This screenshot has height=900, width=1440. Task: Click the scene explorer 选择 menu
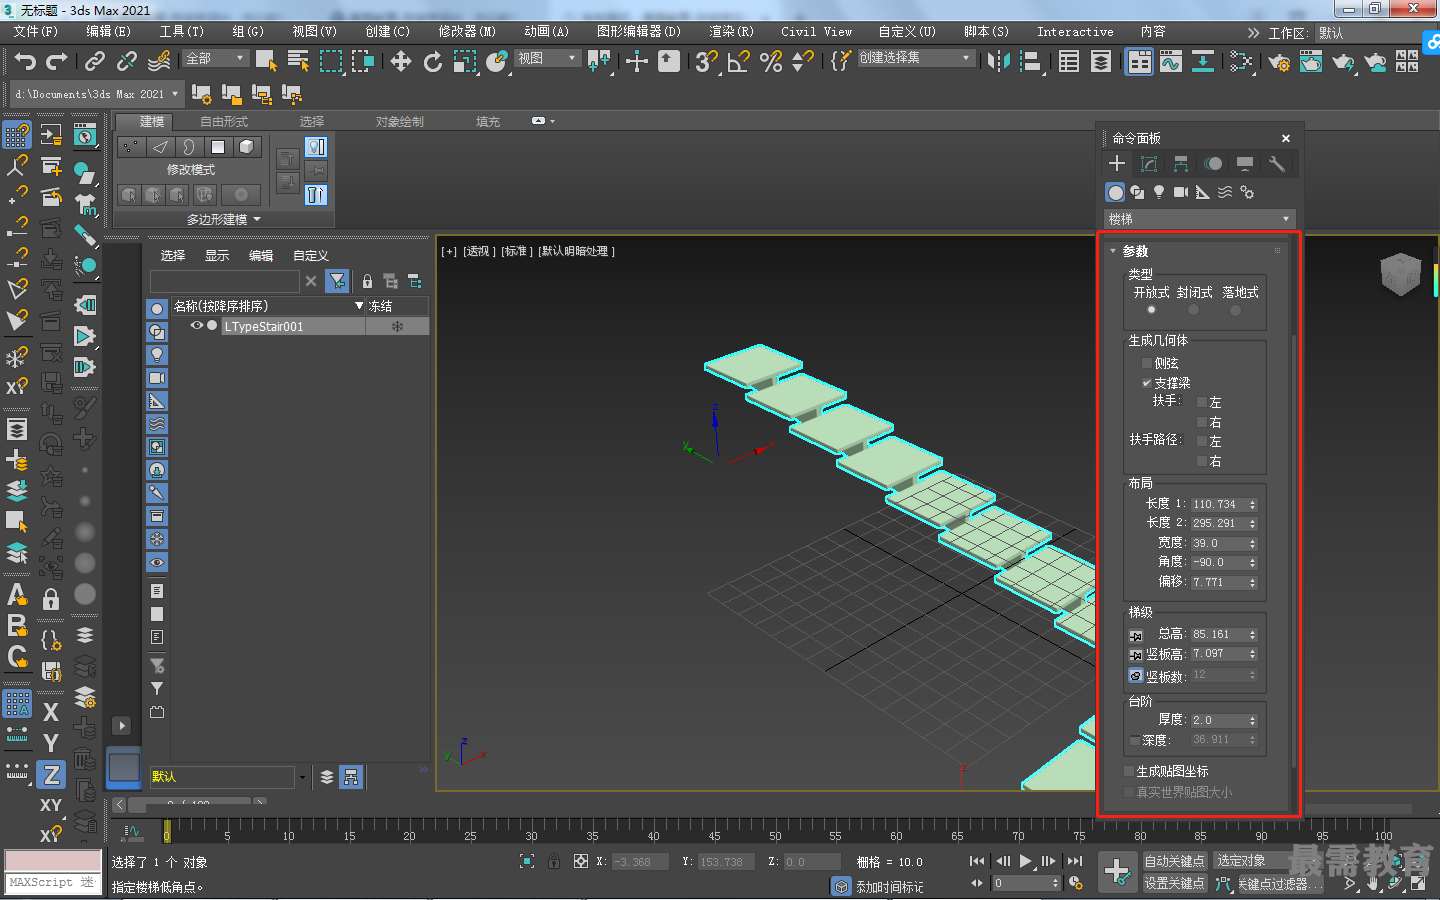click(173, 256)
